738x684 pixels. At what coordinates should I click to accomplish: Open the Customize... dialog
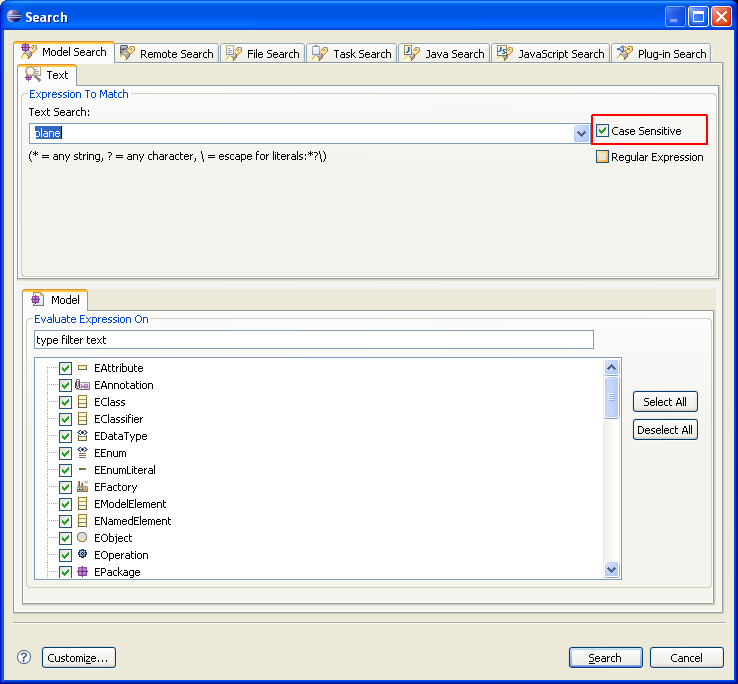point(79,657)
